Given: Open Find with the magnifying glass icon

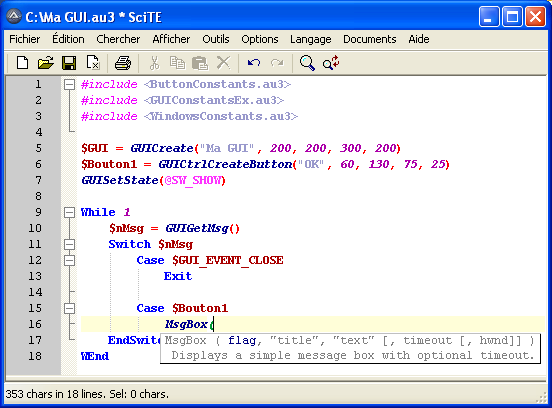Looking at the screenshot, I should point(307,63).
